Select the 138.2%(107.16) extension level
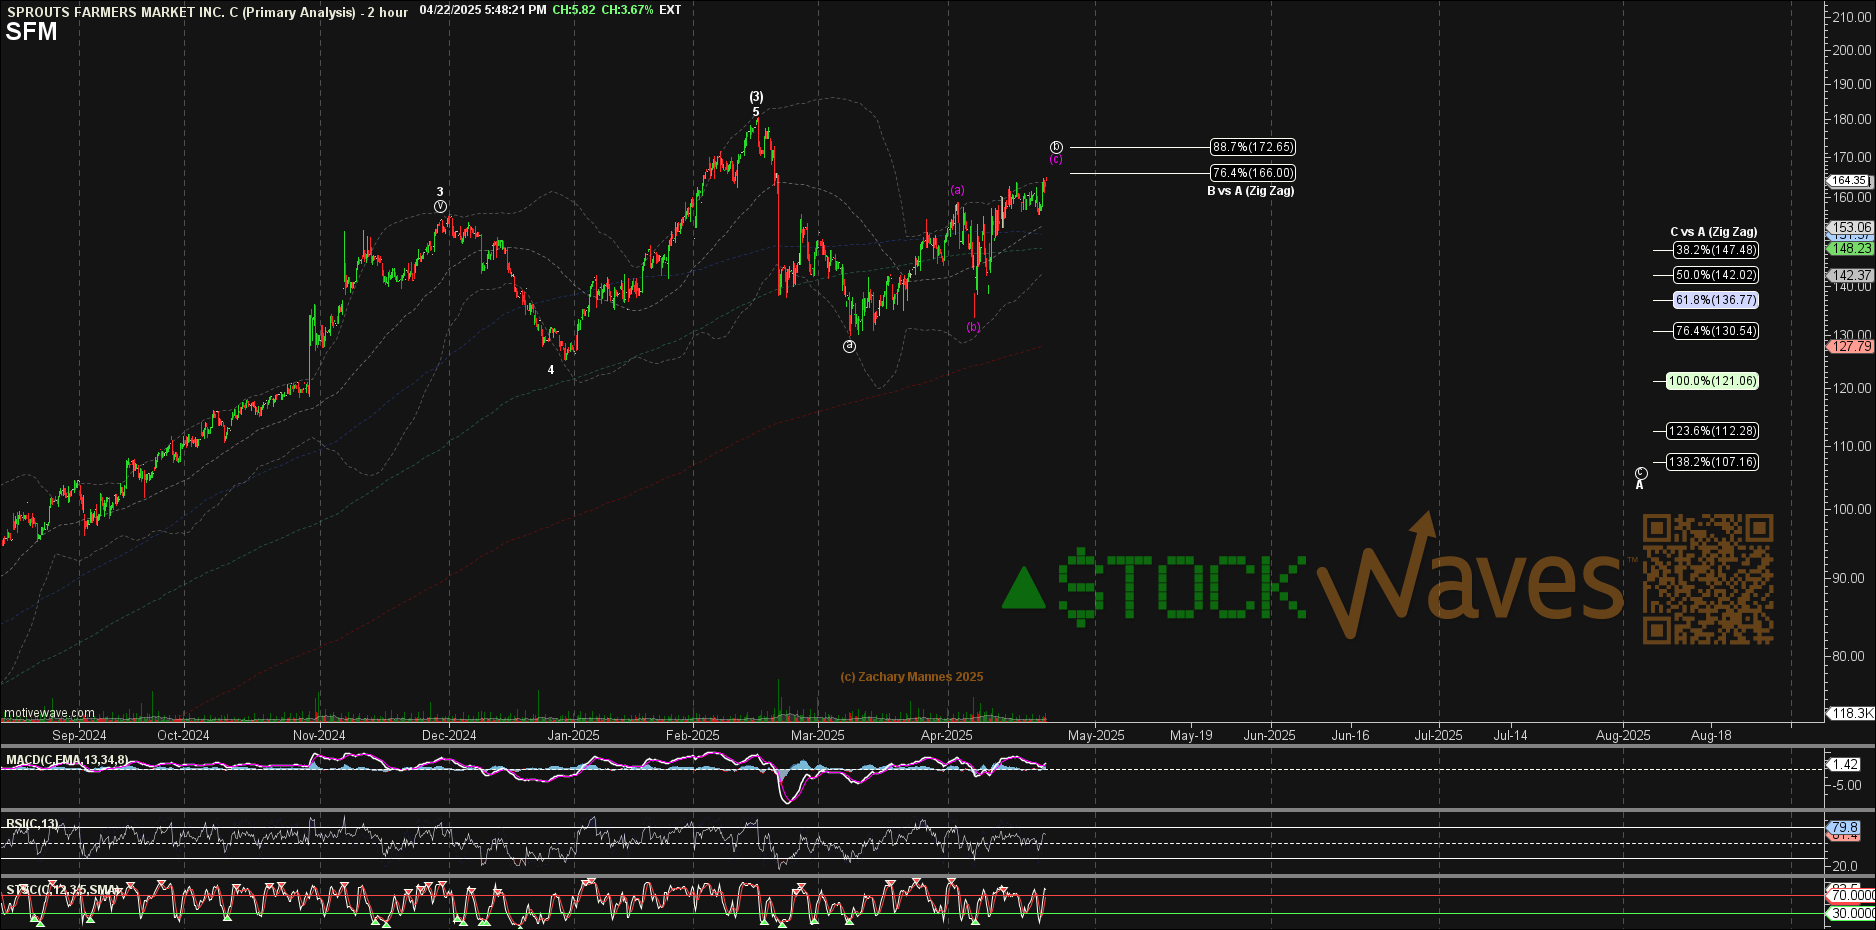This screenshot has height=930, width=1876. coord(1712,462)
